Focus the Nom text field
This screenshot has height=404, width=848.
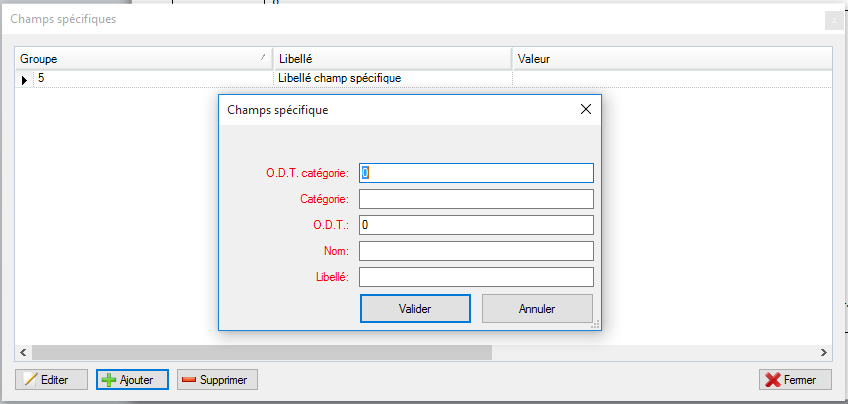[476, 251]
